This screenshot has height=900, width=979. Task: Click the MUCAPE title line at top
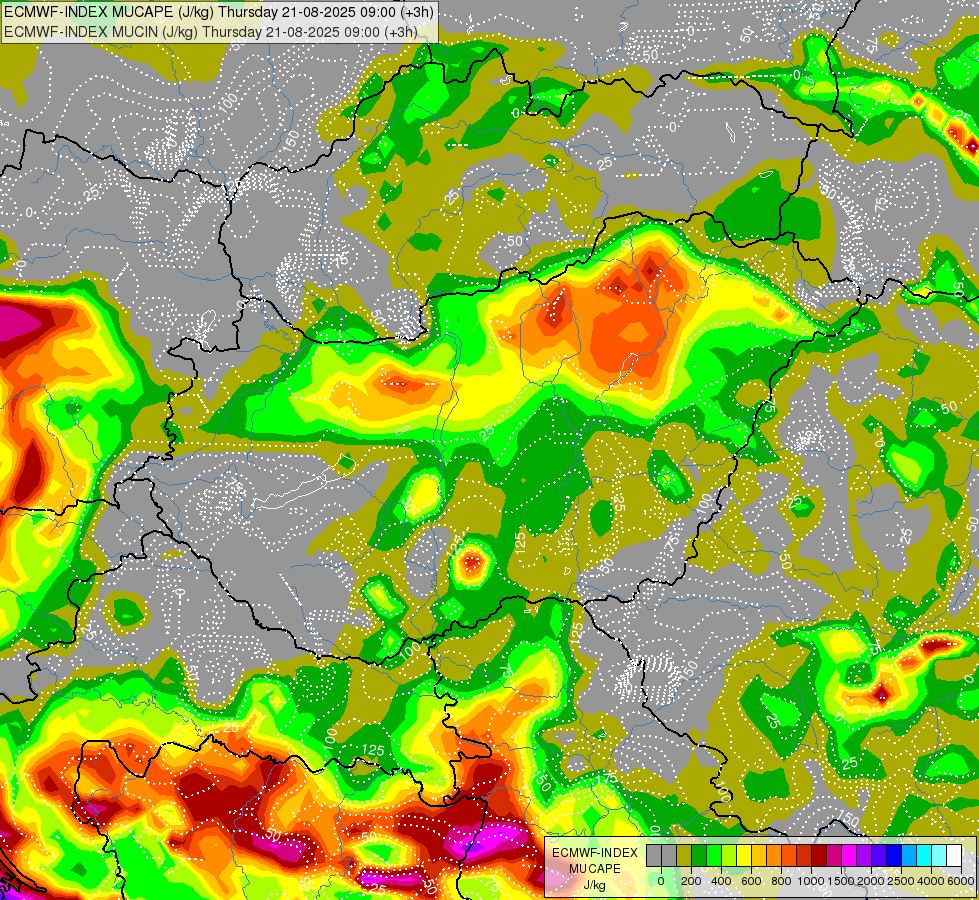[219, 12]
